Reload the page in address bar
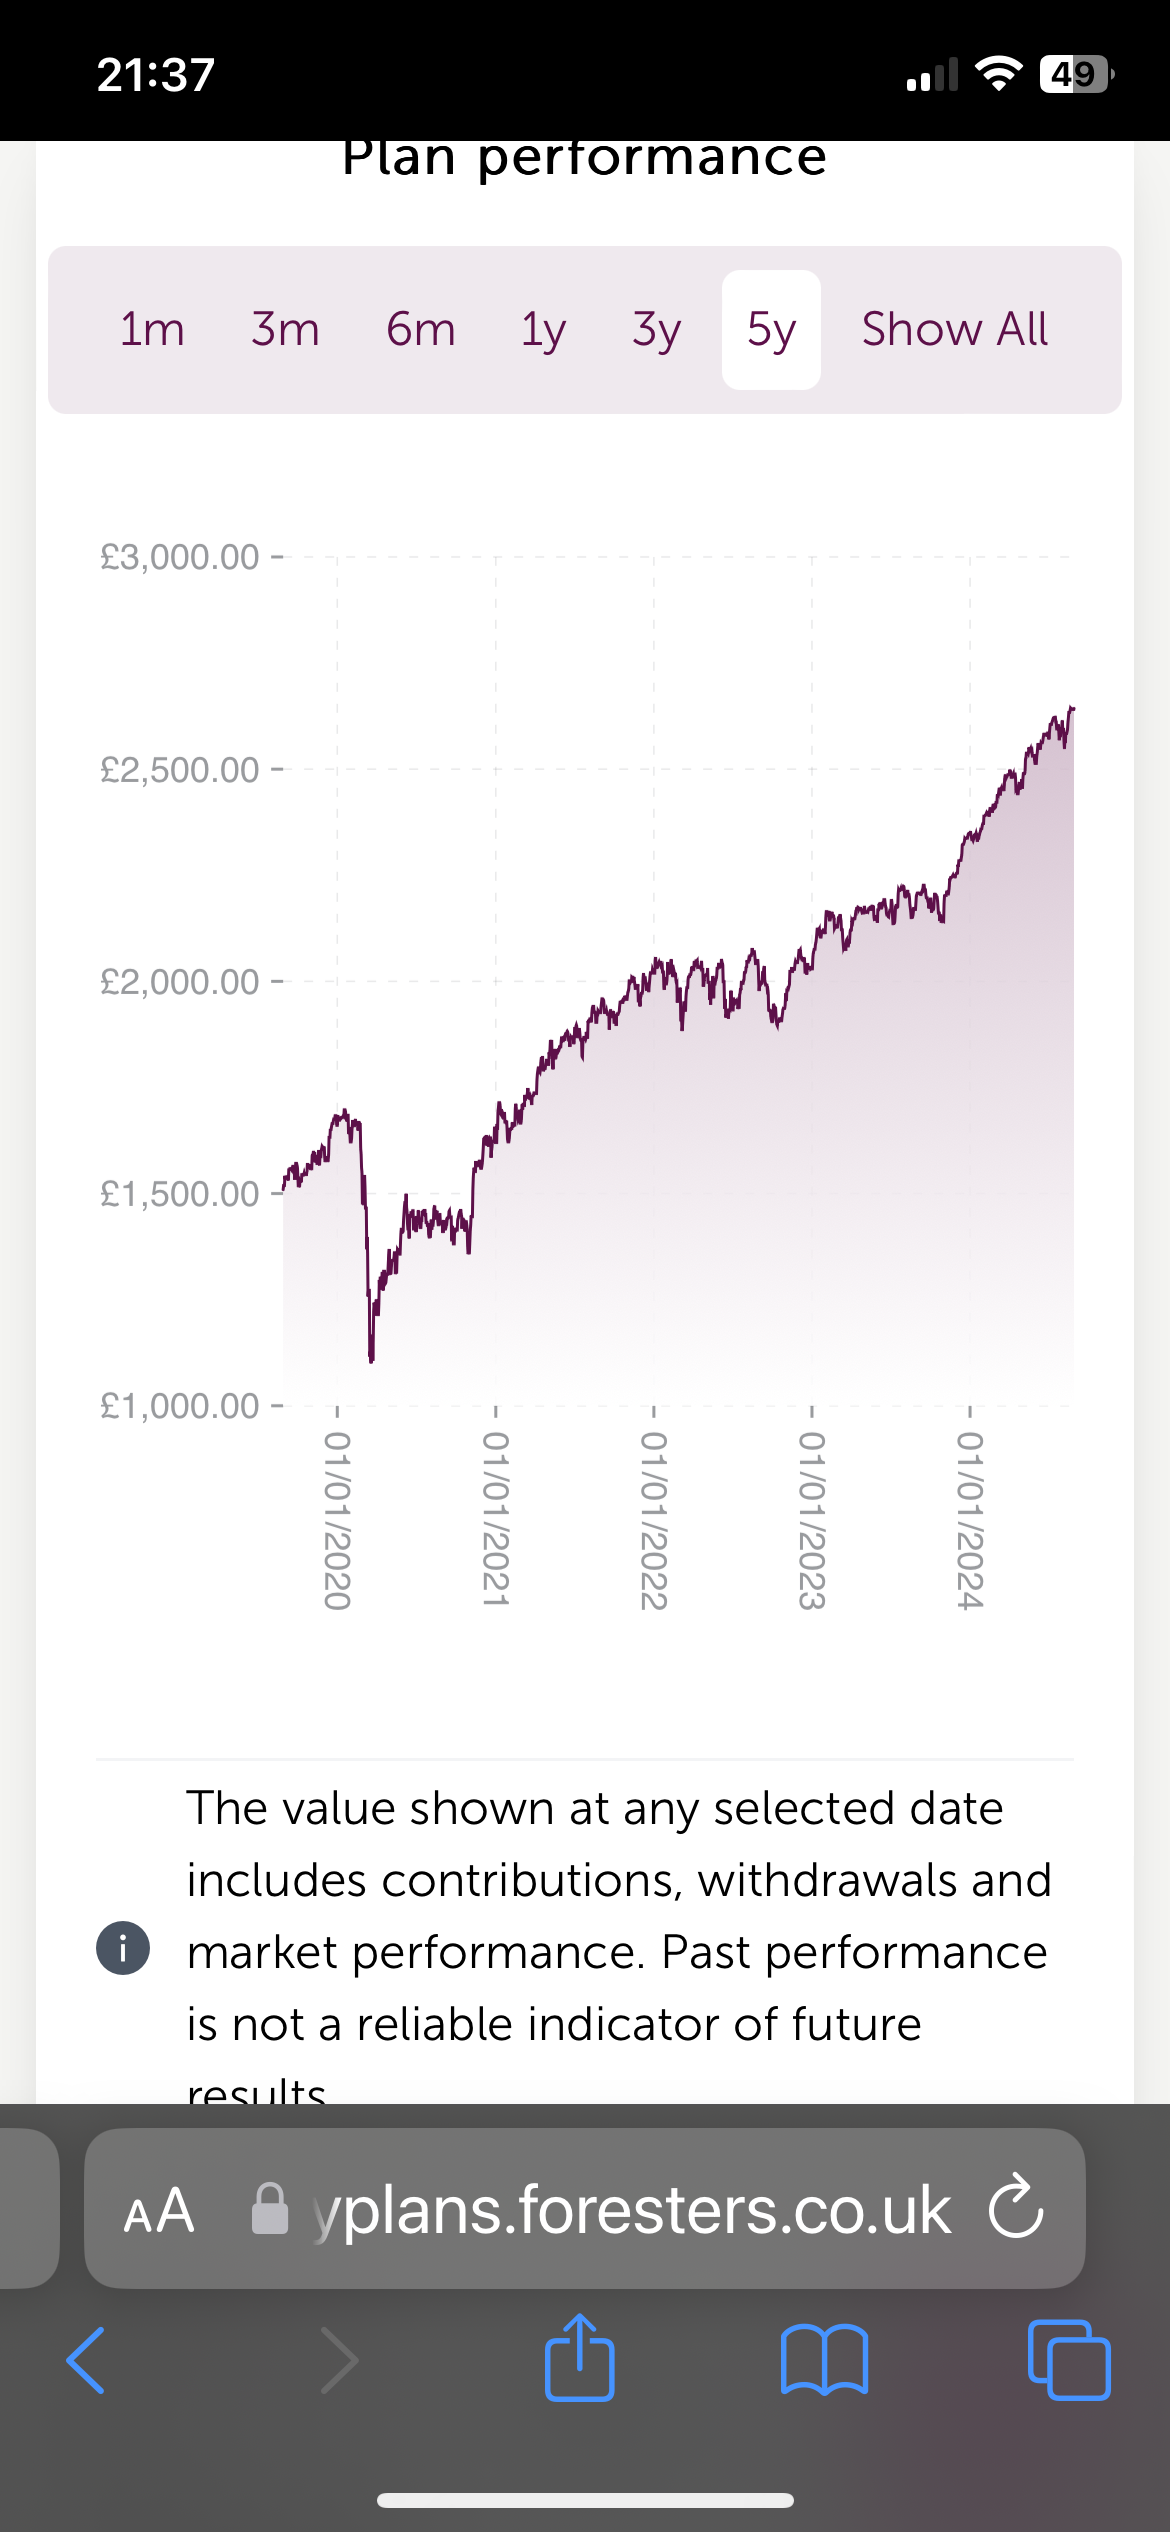 click(x=1016, y=2210)
